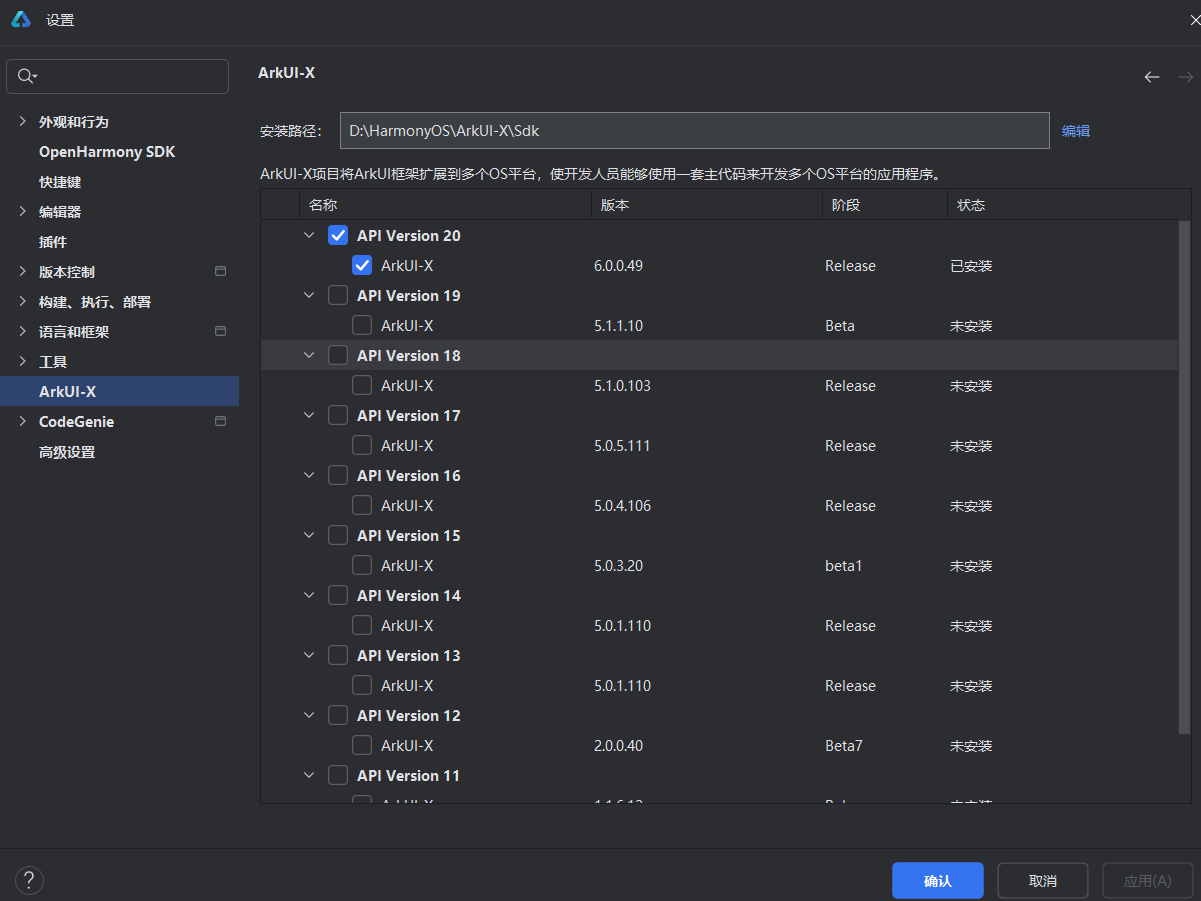Click the 安装路径 text field
This screenshot has height=901, width=1201.
[694, 130]
